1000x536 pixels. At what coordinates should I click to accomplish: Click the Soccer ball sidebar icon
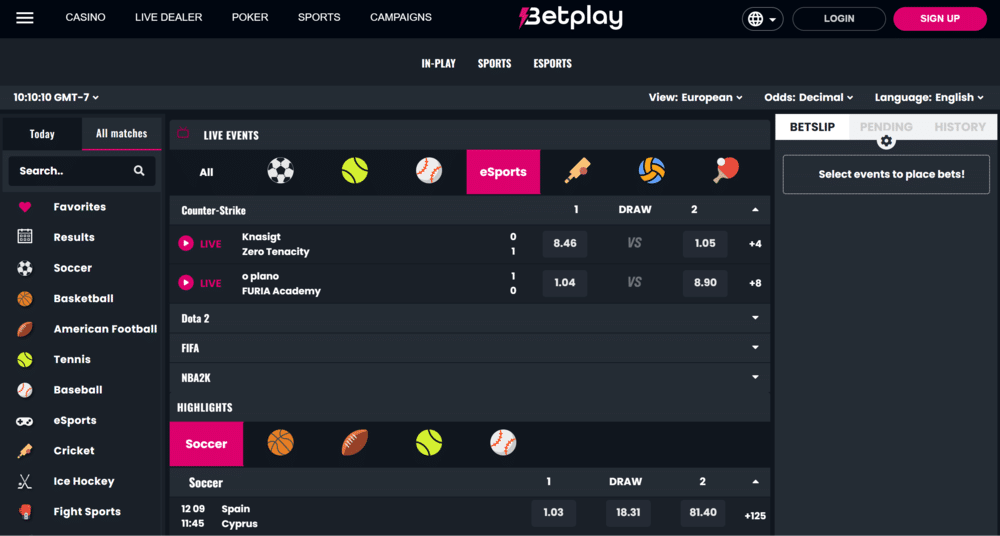point(25,268)
